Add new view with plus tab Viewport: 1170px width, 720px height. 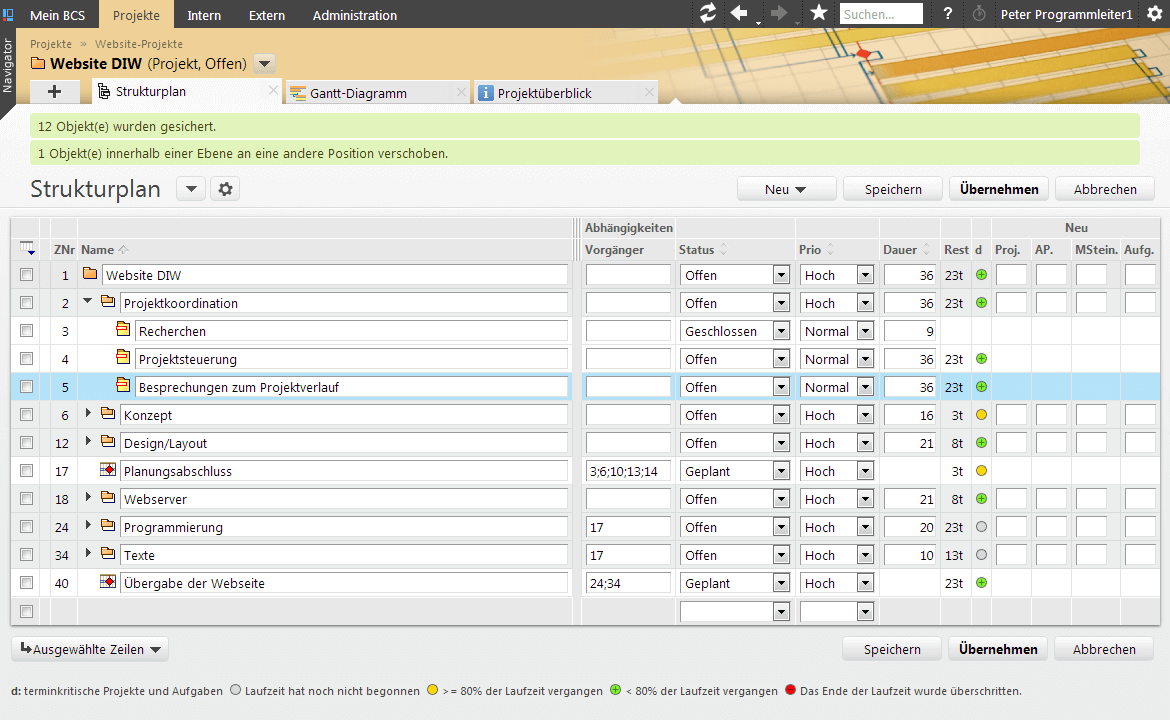coord(54,91)
